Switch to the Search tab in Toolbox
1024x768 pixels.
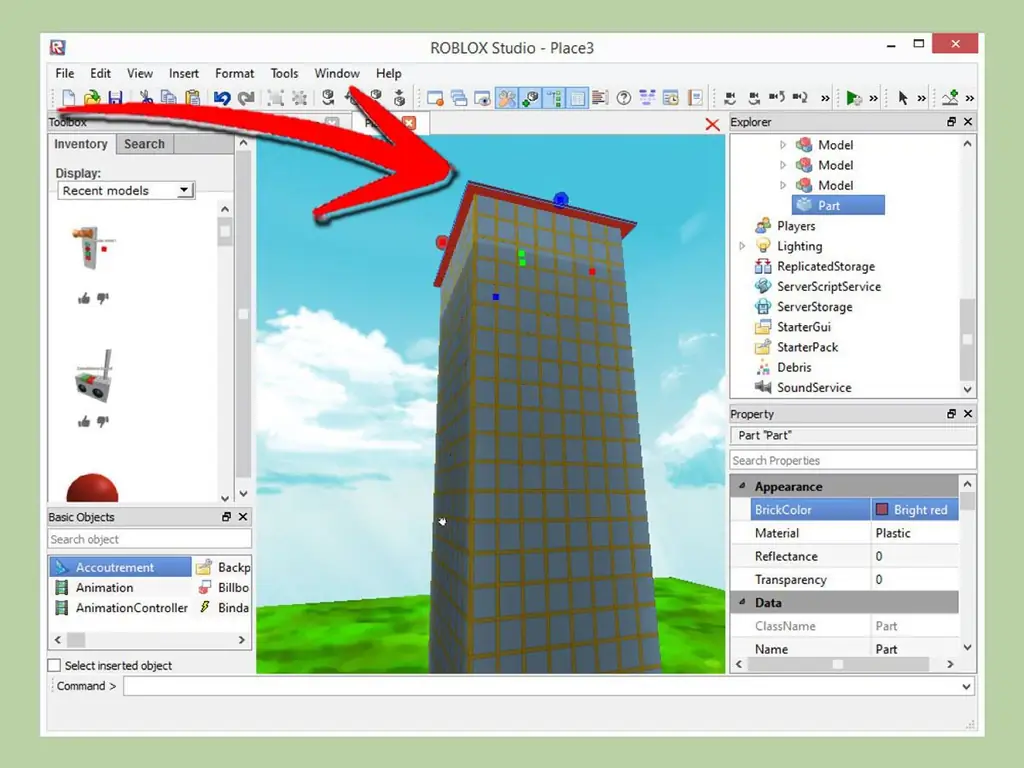(x=144, y=144)
